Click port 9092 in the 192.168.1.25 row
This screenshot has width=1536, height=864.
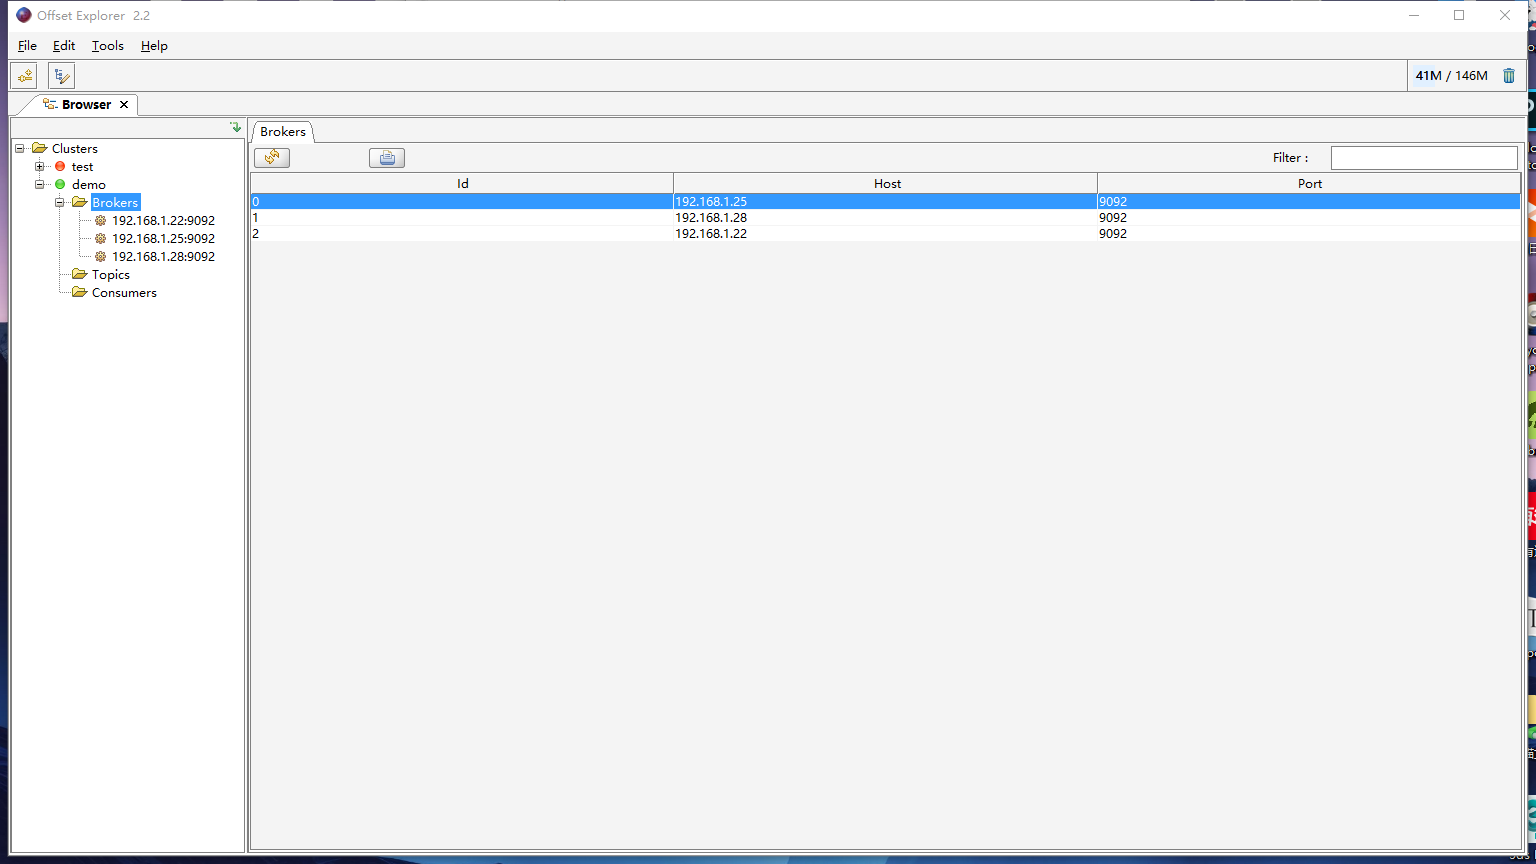1309,202
